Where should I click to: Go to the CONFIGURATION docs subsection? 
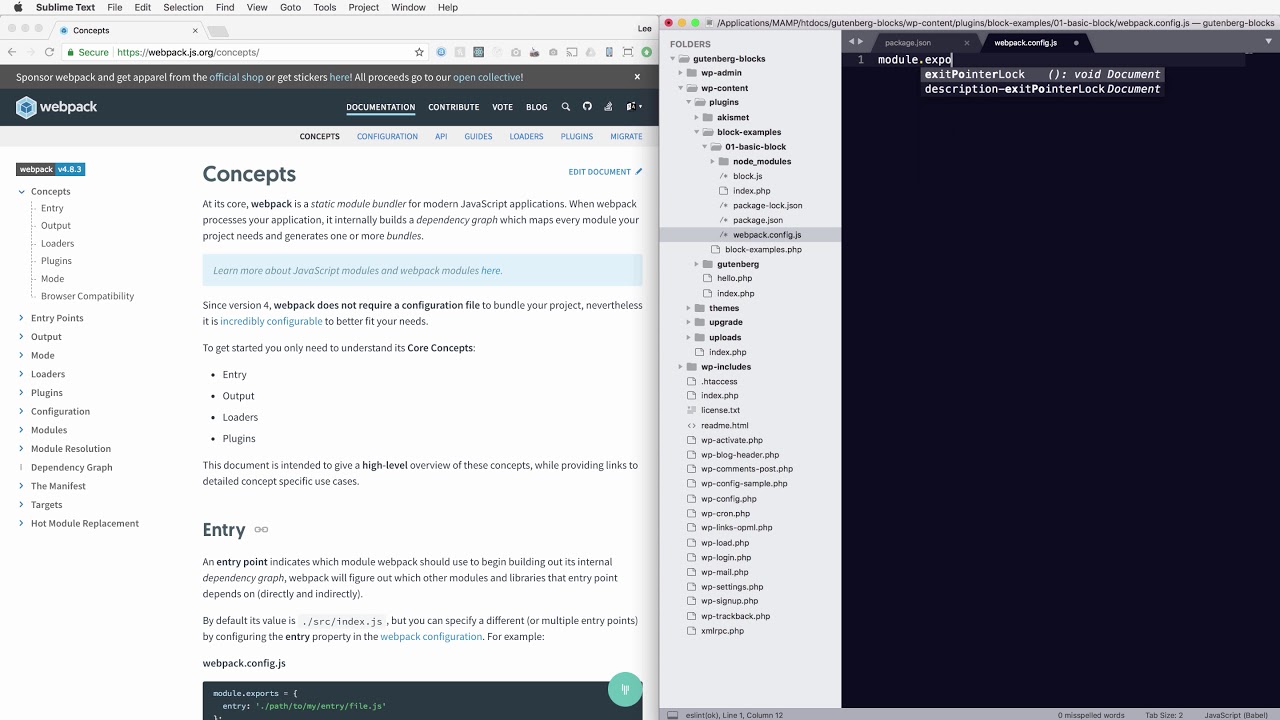(387, 136)
